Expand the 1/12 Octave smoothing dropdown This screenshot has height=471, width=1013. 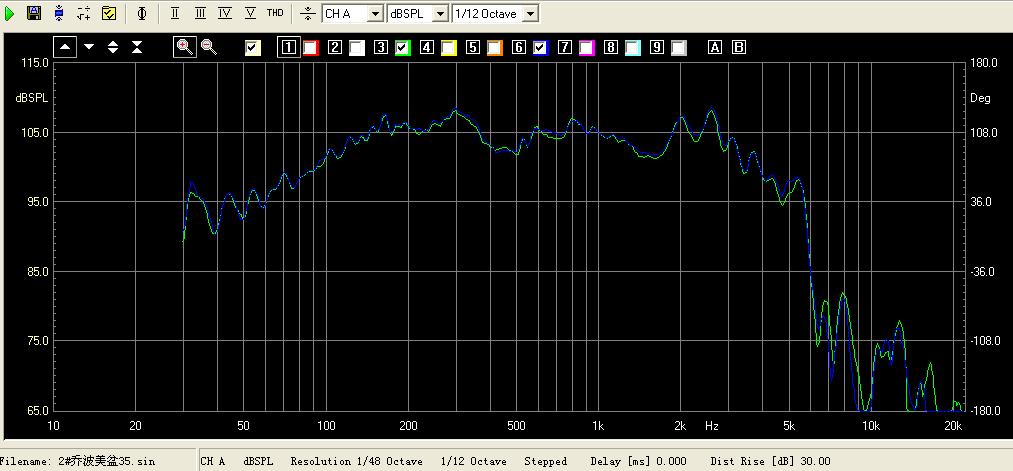[x=530, y=13]
